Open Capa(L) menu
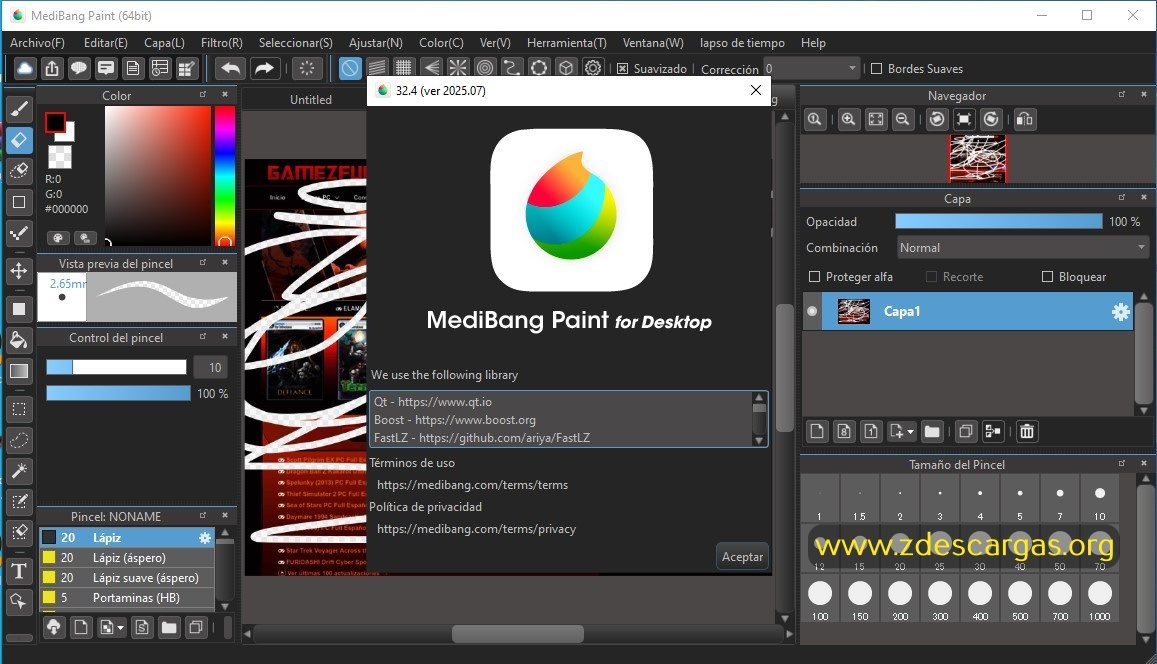1157x664 pixels. click(x=164, y=43)
